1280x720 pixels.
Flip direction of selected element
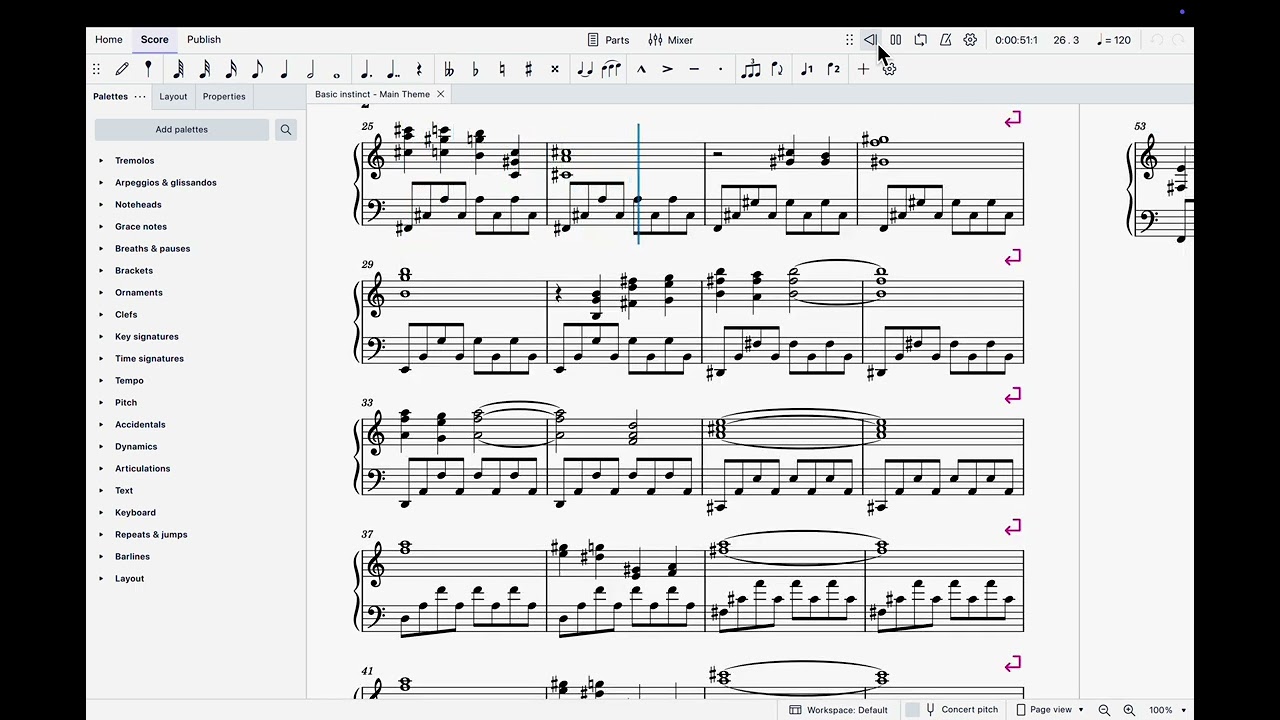point(777,69)
